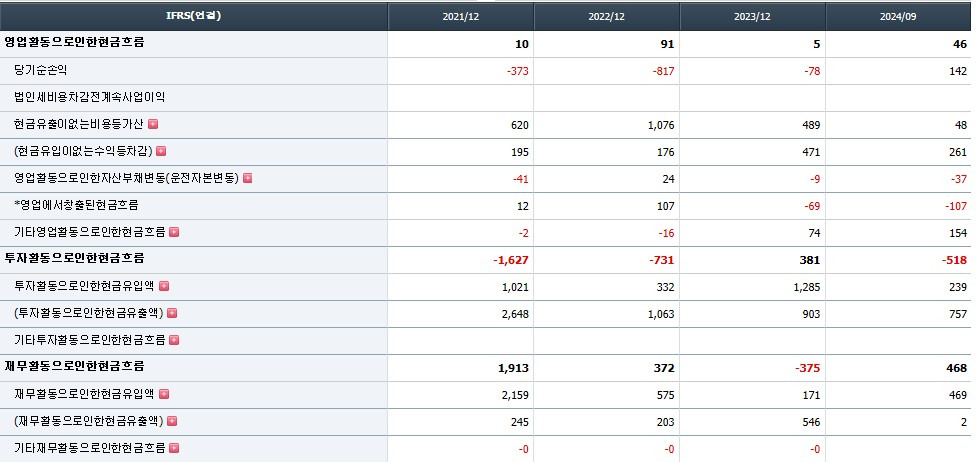Viewport: 977px width, 462px height.
Task: Click the IFRS(연결) header cell
Action: point(194,16)
